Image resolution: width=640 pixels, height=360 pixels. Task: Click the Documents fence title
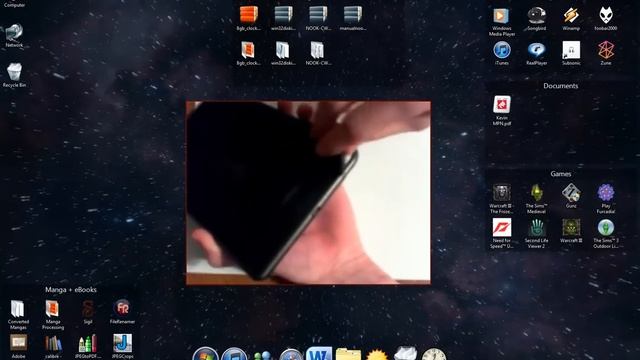point(560,86)
